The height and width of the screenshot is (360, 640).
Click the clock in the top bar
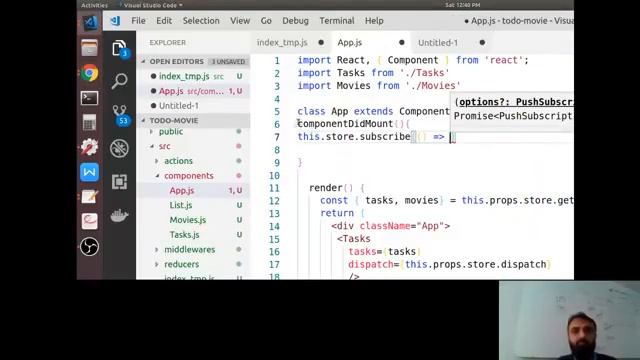pos(462,5)
